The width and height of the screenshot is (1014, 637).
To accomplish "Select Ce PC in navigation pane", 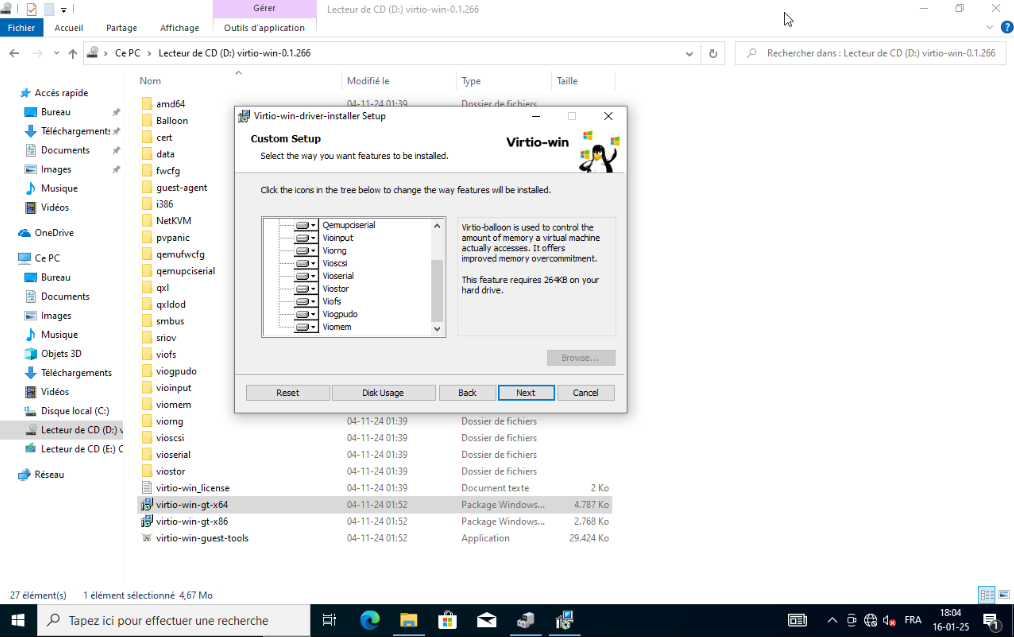I will tap(47, 258).
